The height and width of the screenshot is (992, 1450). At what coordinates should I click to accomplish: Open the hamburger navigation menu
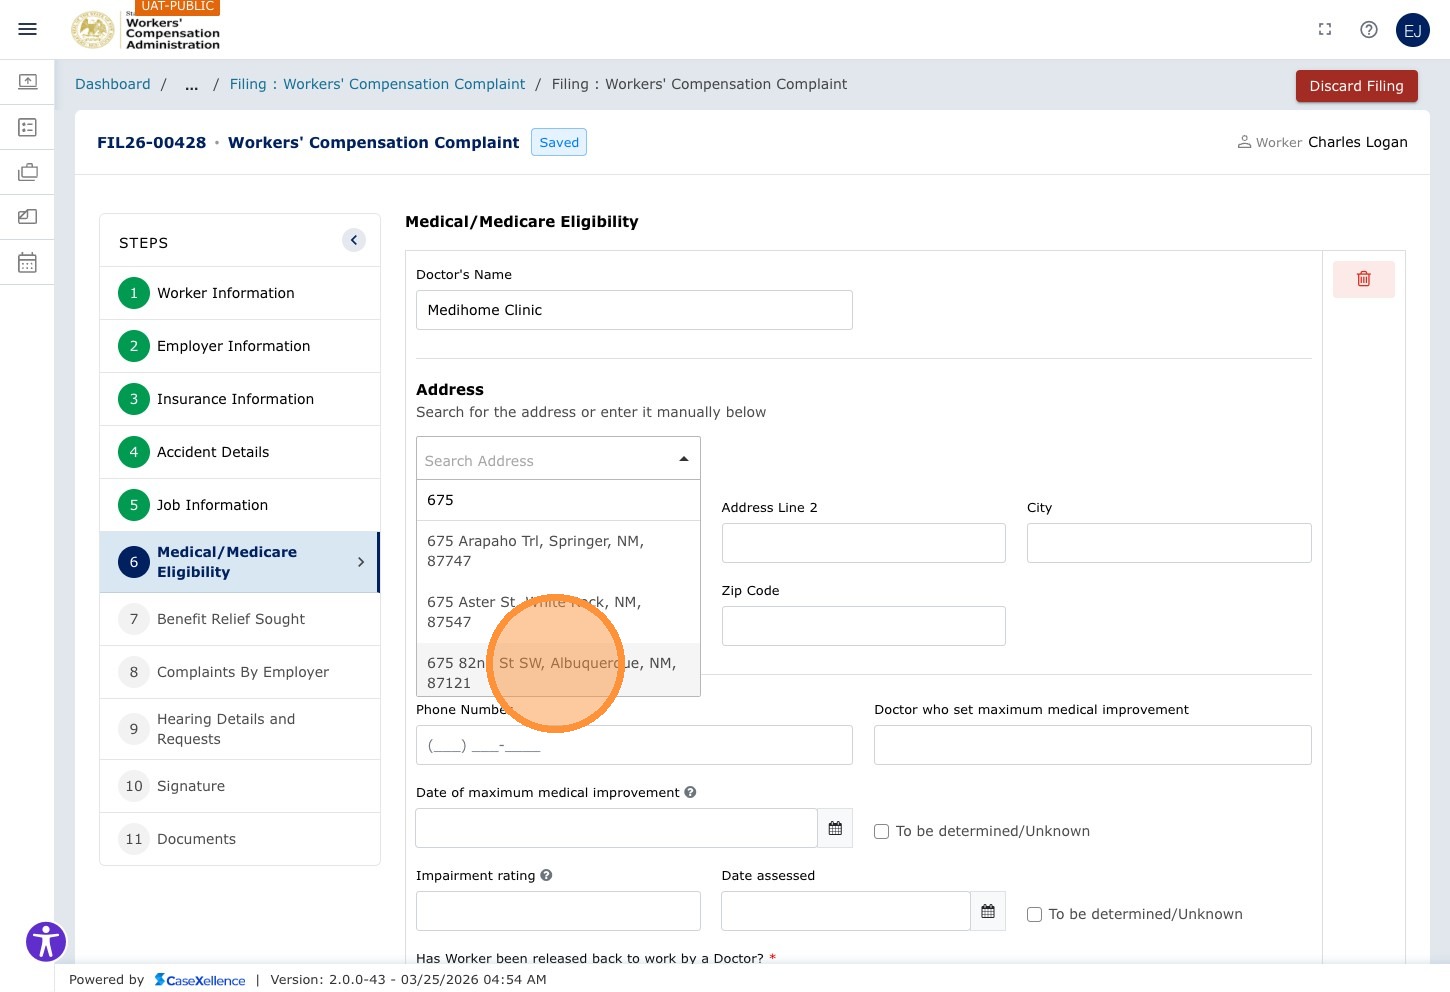click(x=28, y=29)
